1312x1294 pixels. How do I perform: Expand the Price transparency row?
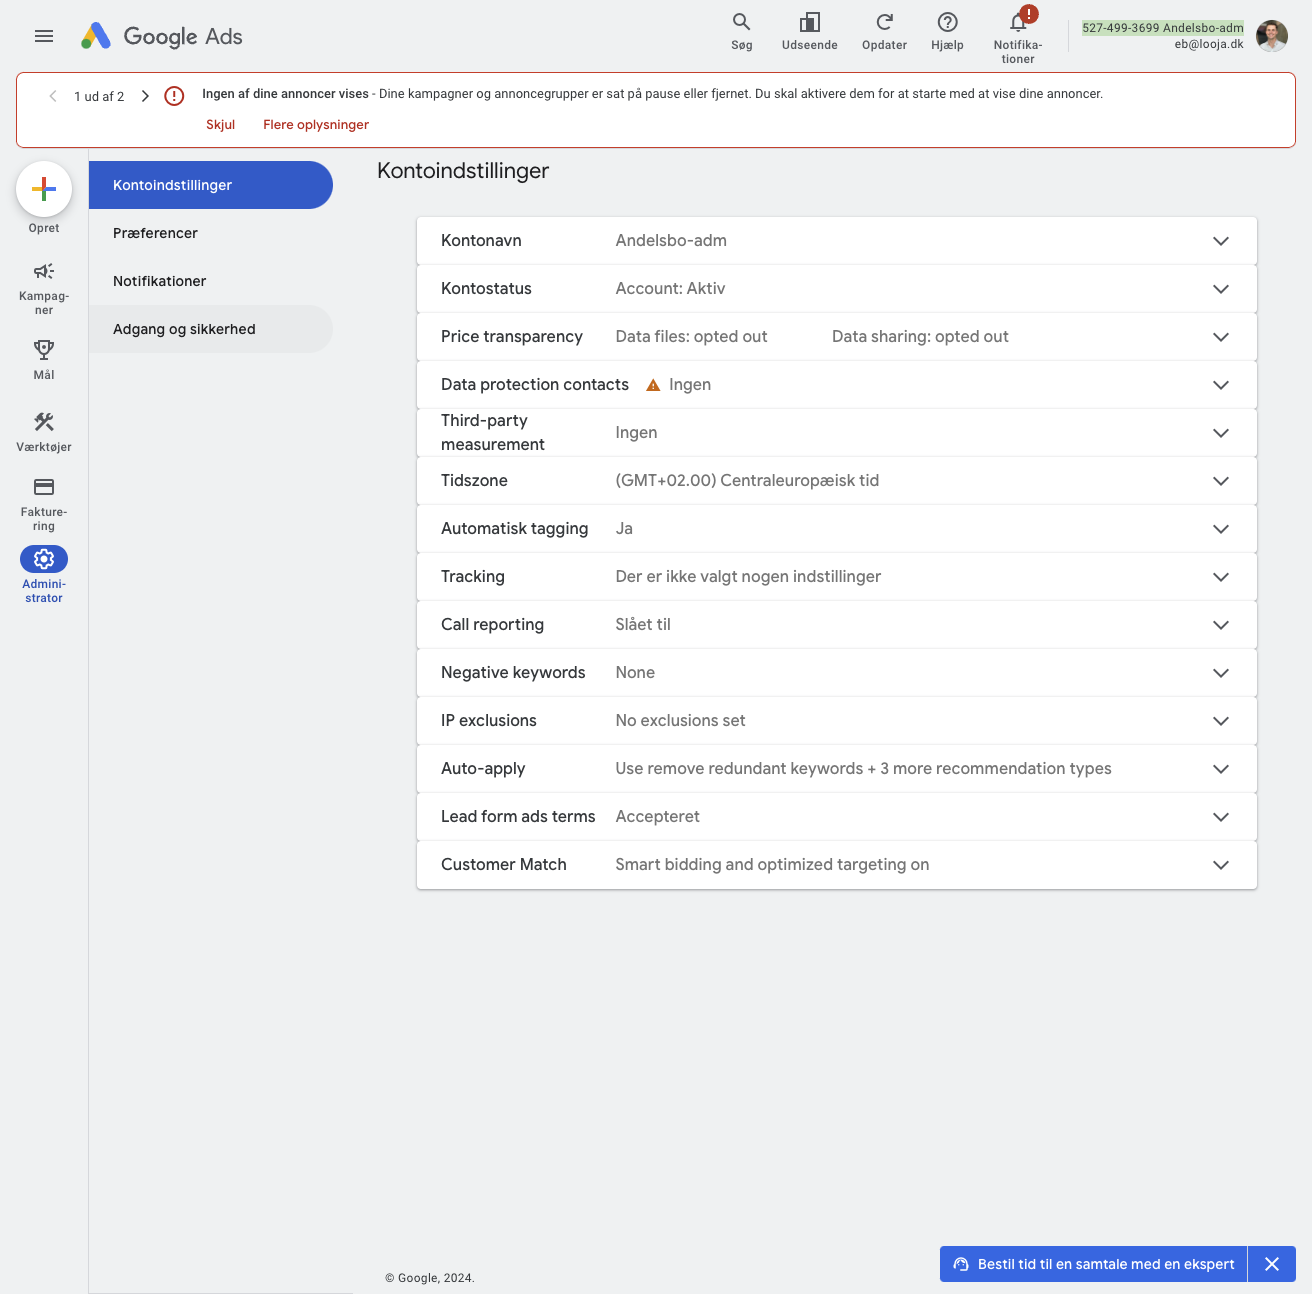pyautogui.click(x=837, y=337)
